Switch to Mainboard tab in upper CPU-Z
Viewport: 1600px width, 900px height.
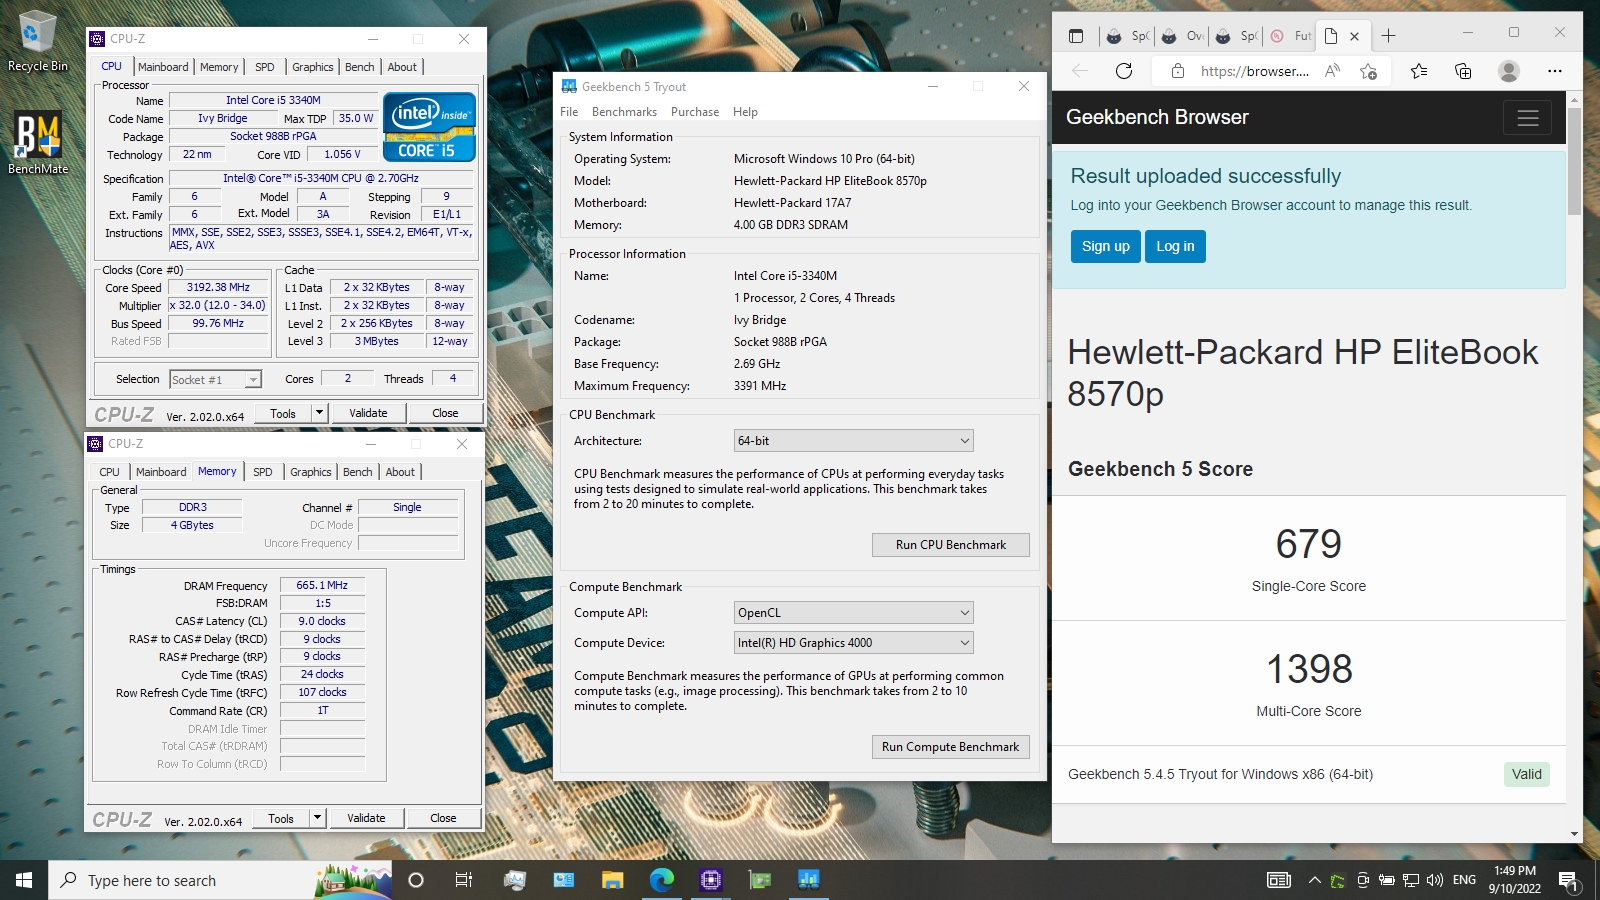163,67
